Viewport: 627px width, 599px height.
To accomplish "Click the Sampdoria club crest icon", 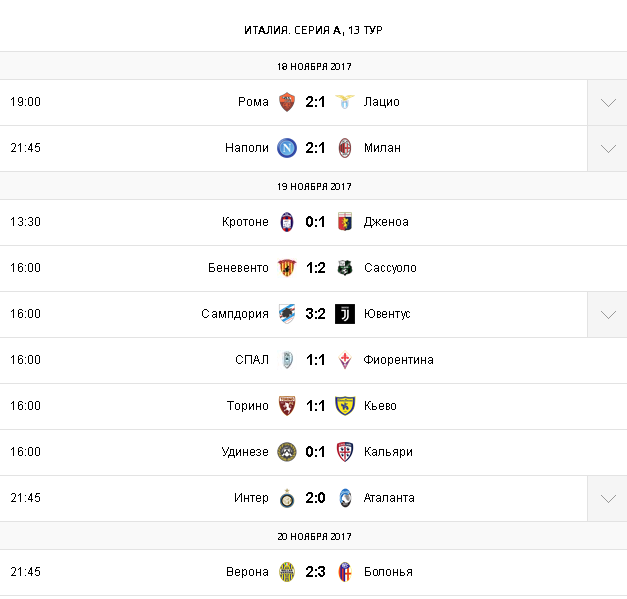I will coord(287,314).
